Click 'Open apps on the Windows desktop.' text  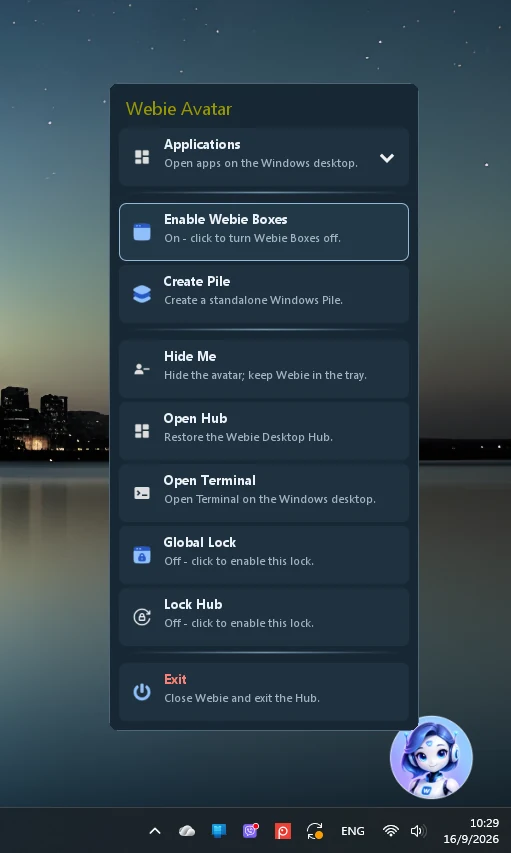point(261,163)
